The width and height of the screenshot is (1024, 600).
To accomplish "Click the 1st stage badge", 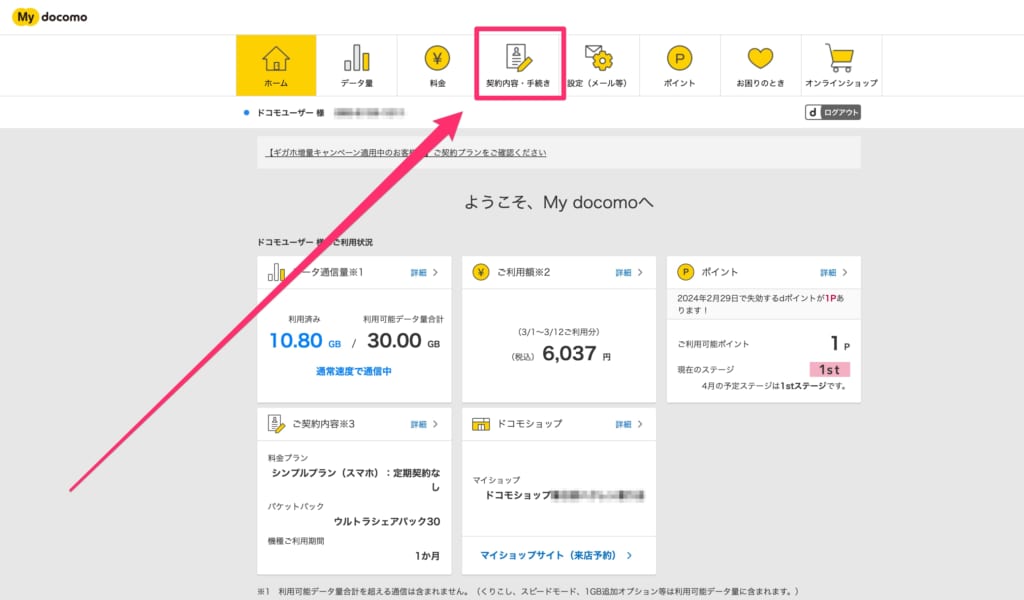I will point(829,370).
